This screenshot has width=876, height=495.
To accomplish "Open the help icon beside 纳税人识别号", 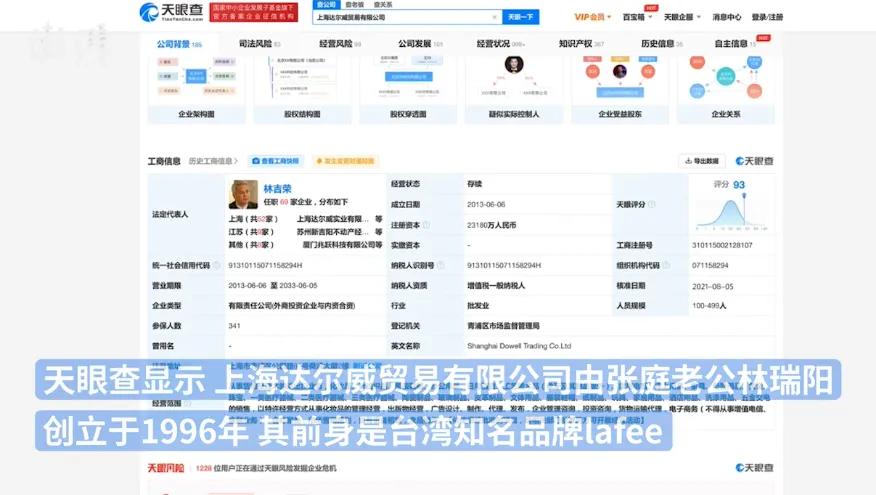I will (x=441, y=265).
